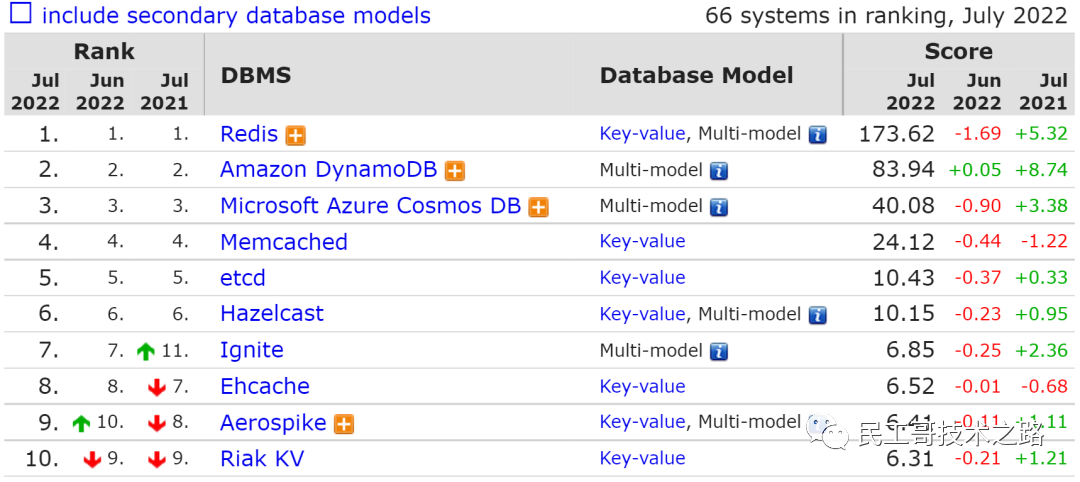Image resolution: width=1080 pixels, height=482 pixels.
Task: Click the Key-value model link for Memcached
Action: [642, 242]
